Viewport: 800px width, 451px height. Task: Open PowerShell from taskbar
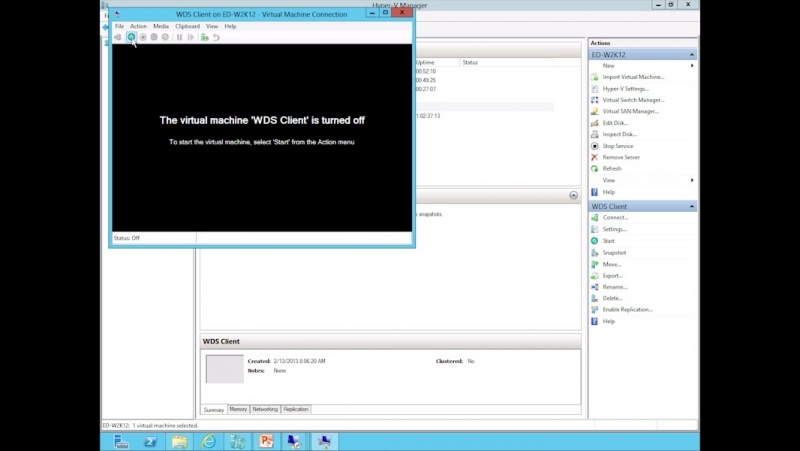click(150, 441)
